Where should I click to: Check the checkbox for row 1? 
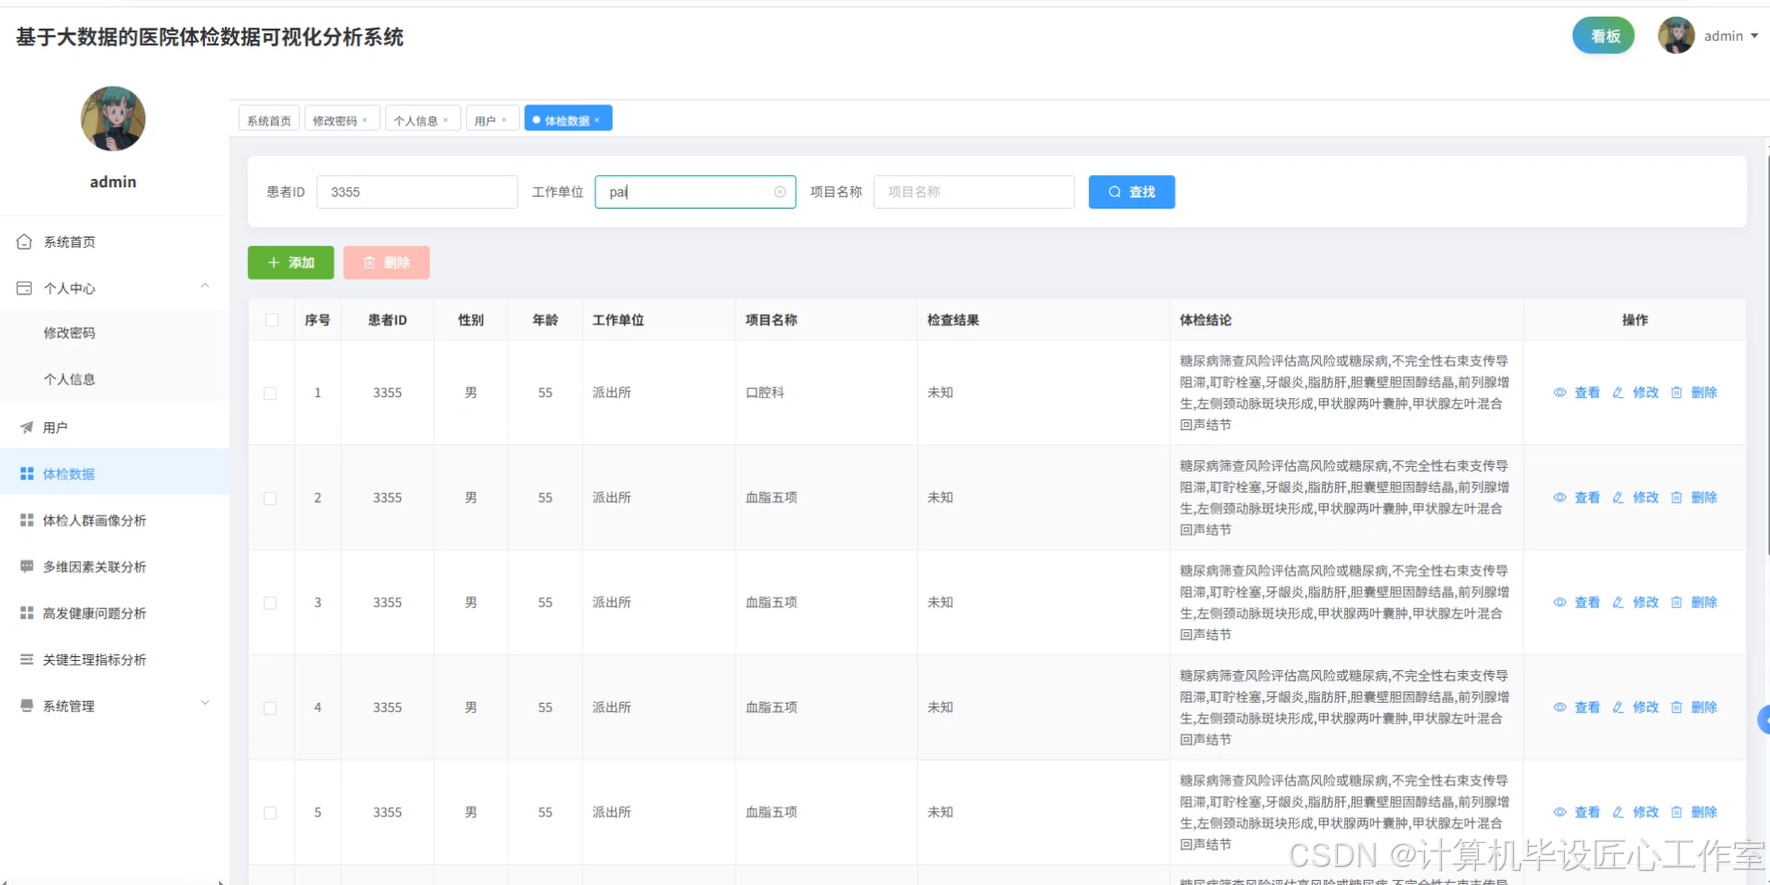click(270, 393)
